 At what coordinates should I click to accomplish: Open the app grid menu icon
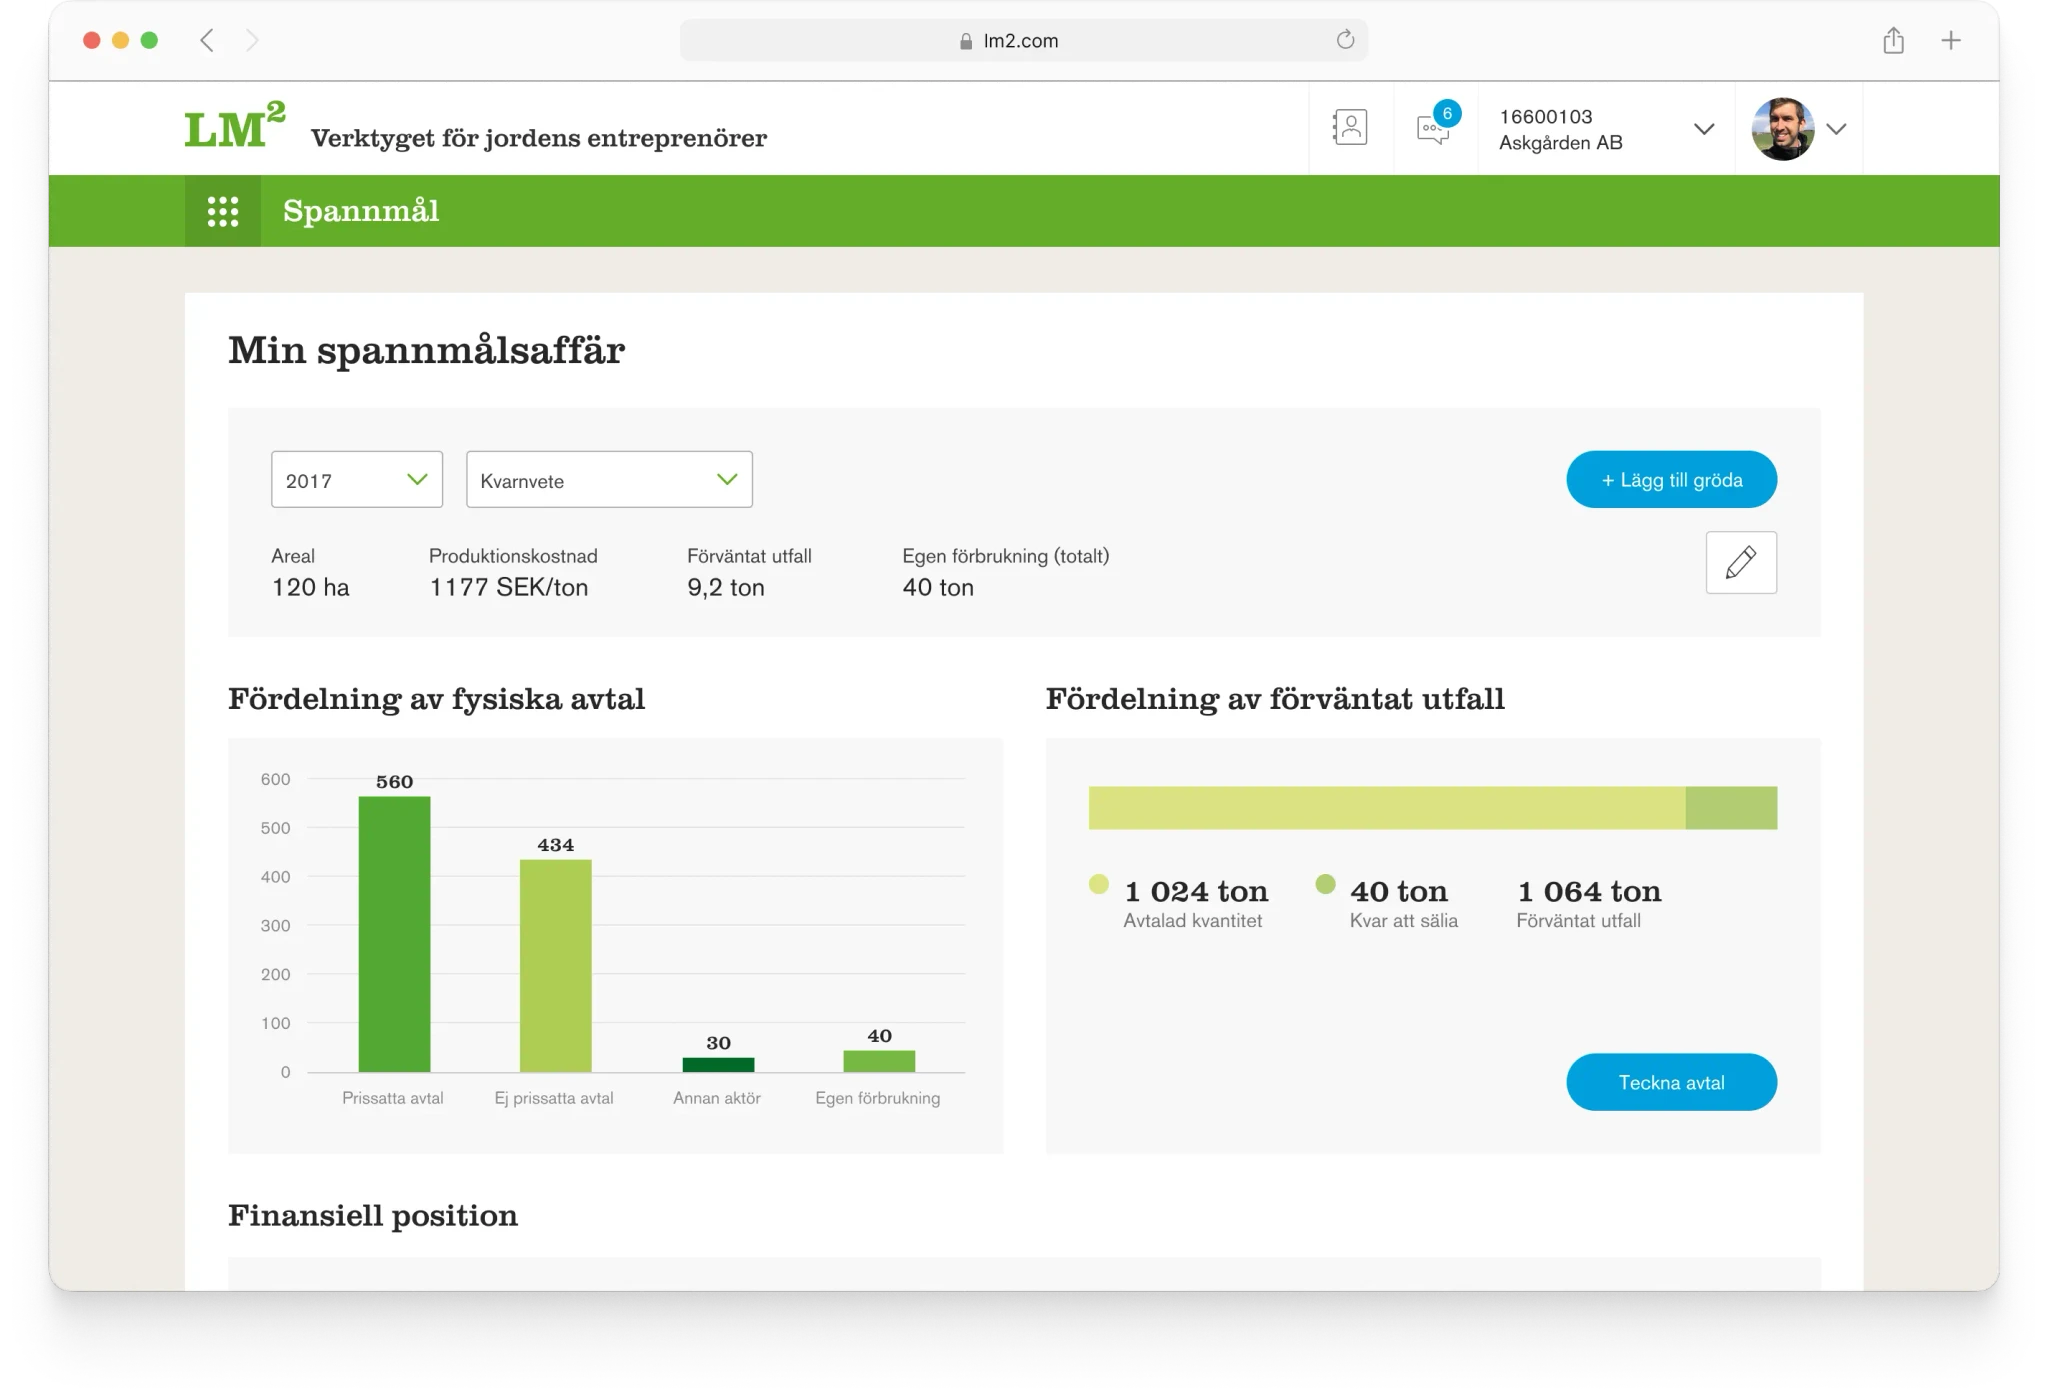[222, 211]
